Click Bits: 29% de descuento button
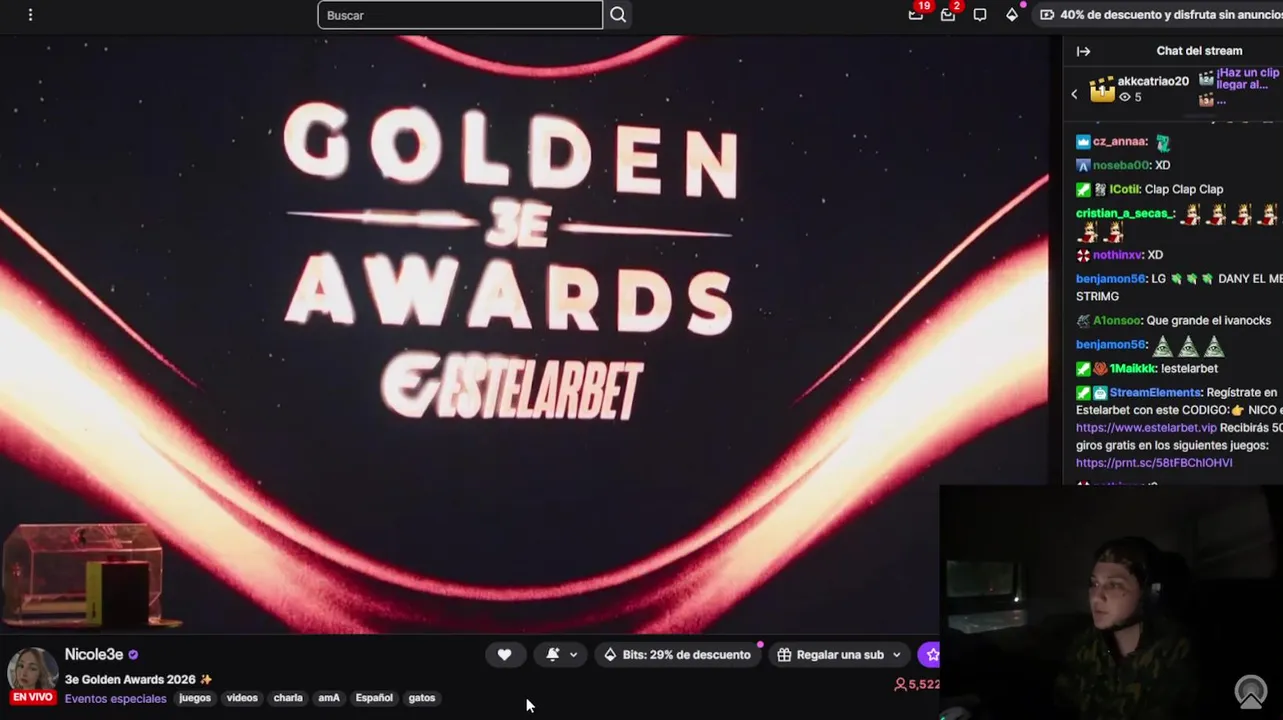This screenshot has width=1283, height=720. (x=677, y=655)
